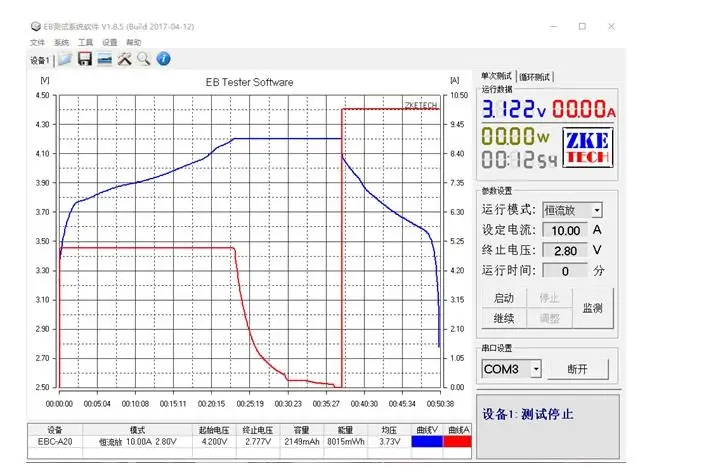Image resolution: width=726 pixels, height=475 pixels.
Task: Maximize the EB tester window
Action: coord(582,26)
